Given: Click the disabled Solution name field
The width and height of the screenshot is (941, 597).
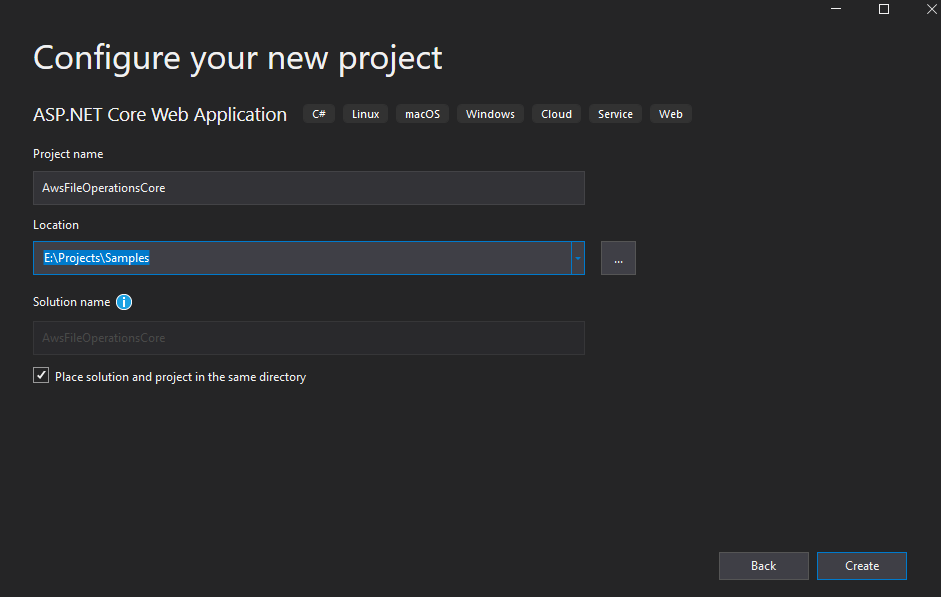Looking at the screenshot, I should point(308,338).
